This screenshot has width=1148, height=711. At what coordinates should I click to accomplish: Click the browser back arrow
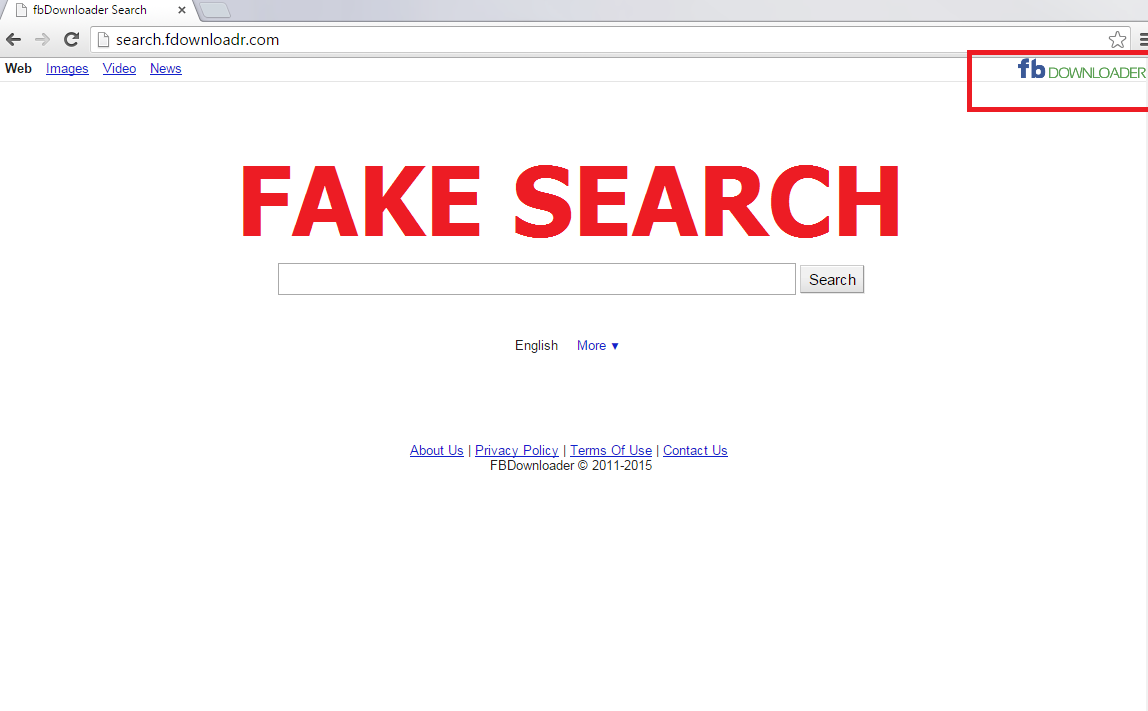pos(13,40)
